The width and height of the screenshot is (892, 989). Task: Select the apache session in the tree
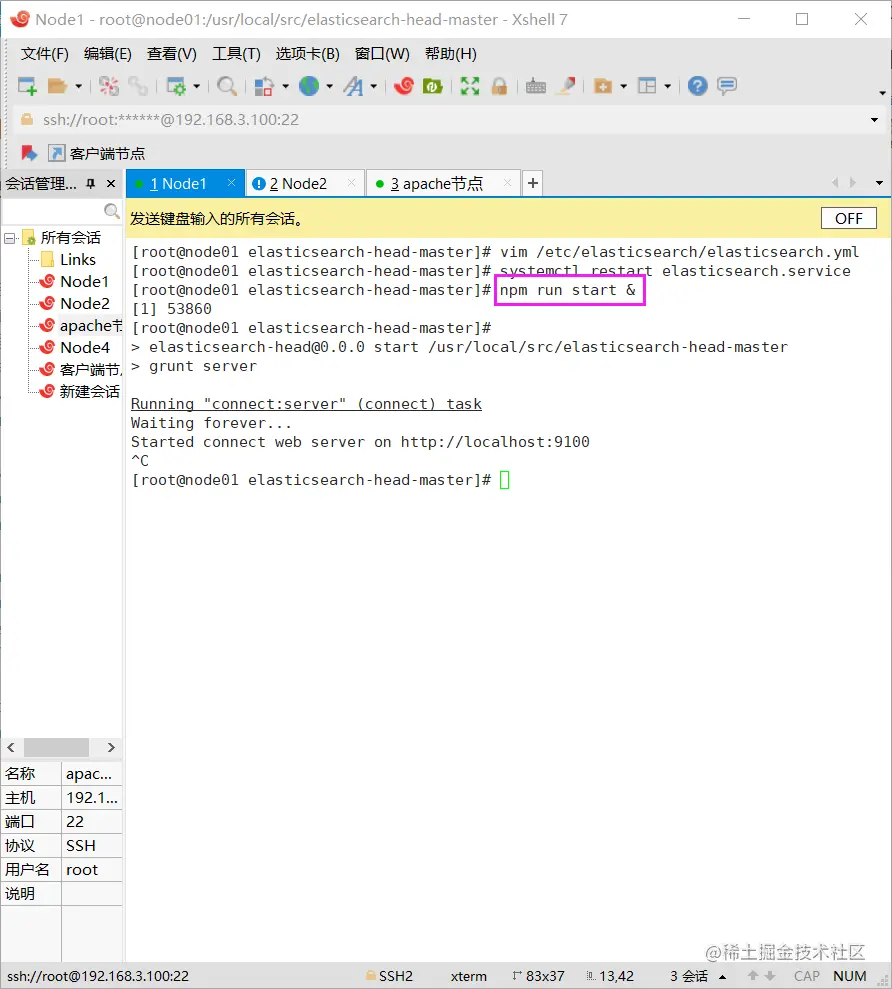pos(80,325)
